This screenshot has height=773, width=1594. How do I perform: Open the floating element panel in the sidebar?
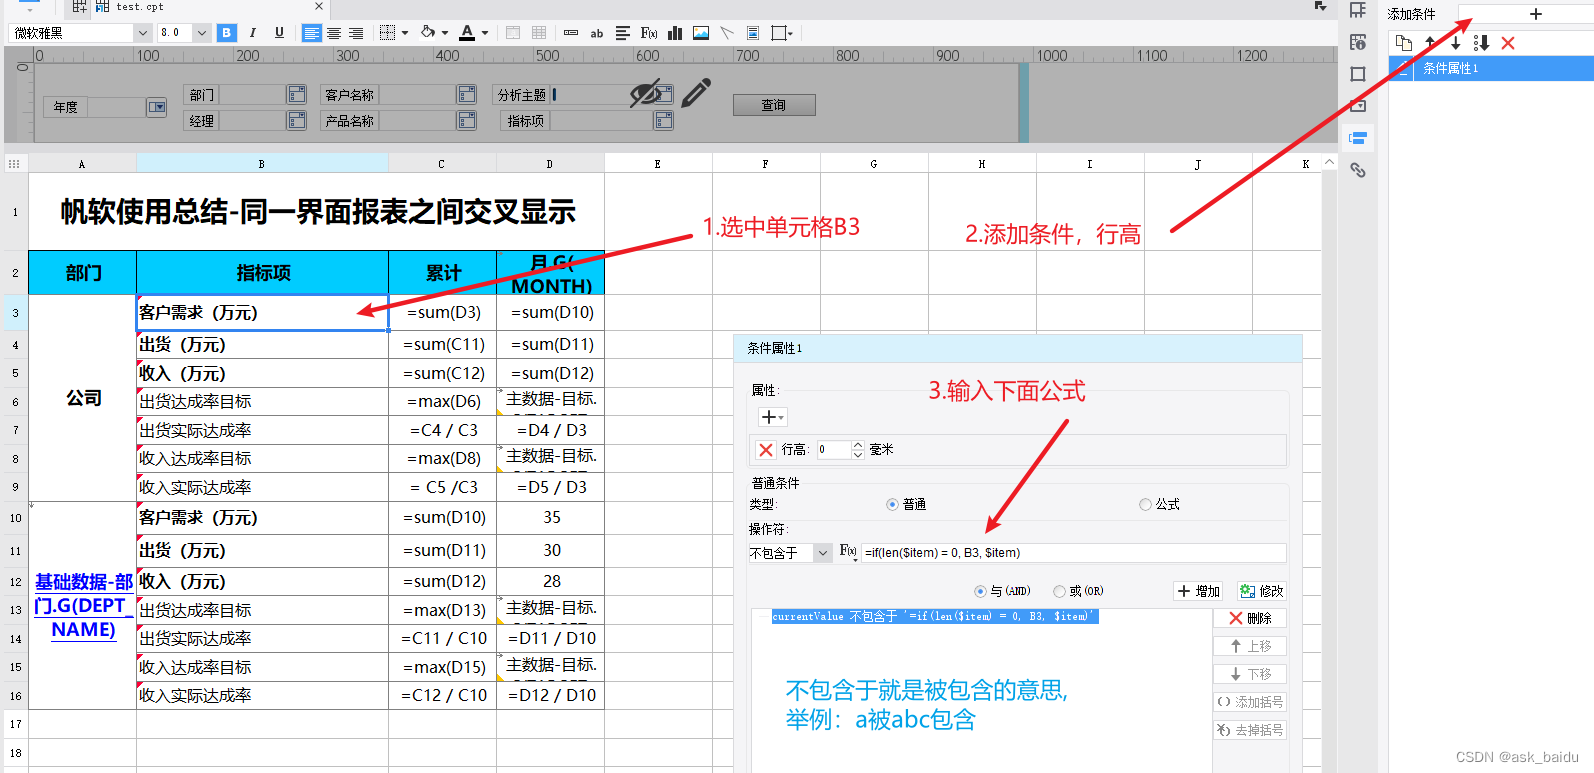coord(1358,74)
